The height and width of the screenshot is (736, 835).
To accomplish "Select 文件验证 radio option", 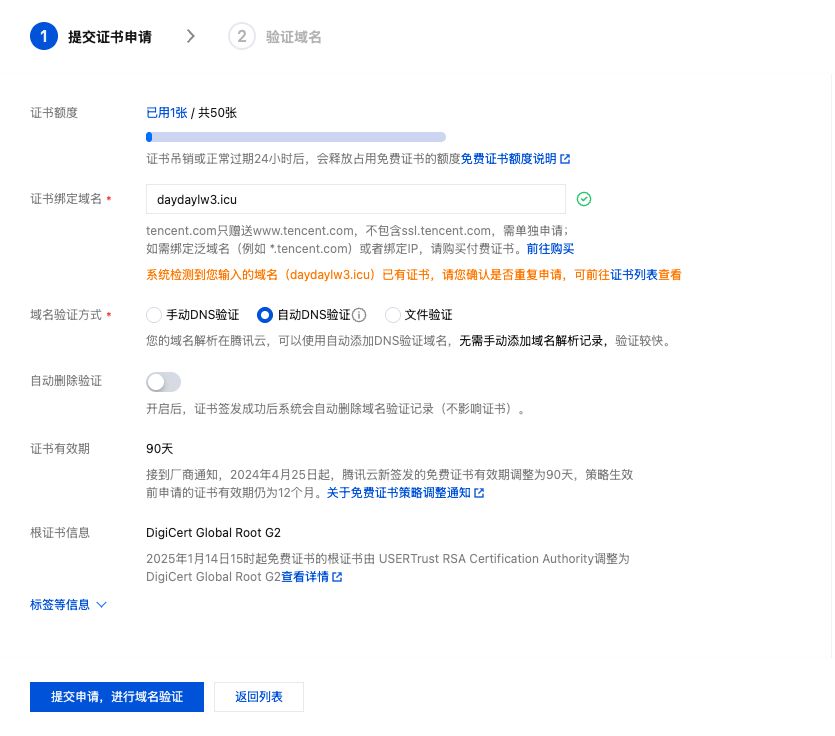I will coord(392,315).
